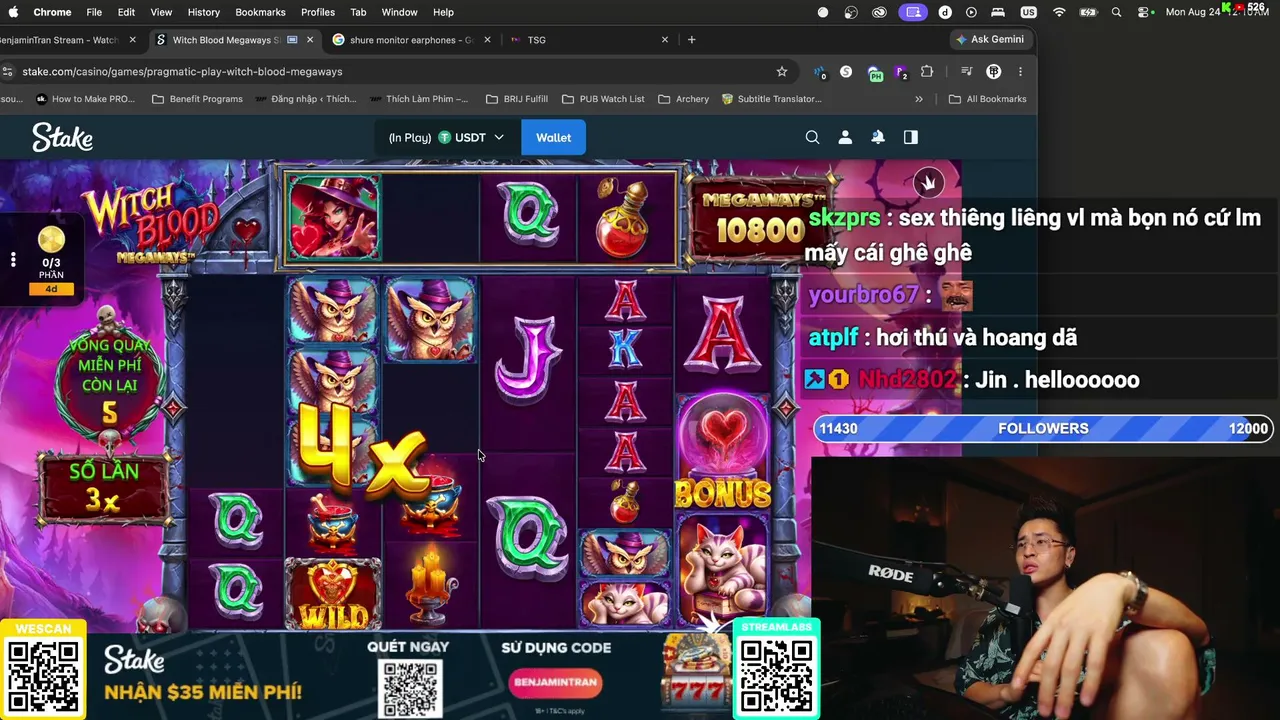
Task: Open macOS Spotlight search icon
Action: tap(1116, 12)
